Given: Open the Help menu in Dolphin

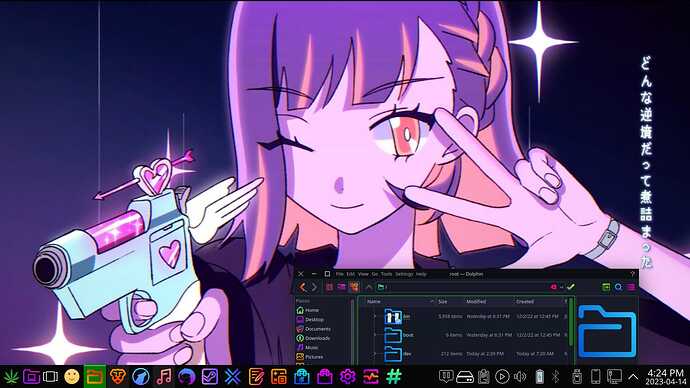Looking at the screenshot, I should click(x=421, y=274).
